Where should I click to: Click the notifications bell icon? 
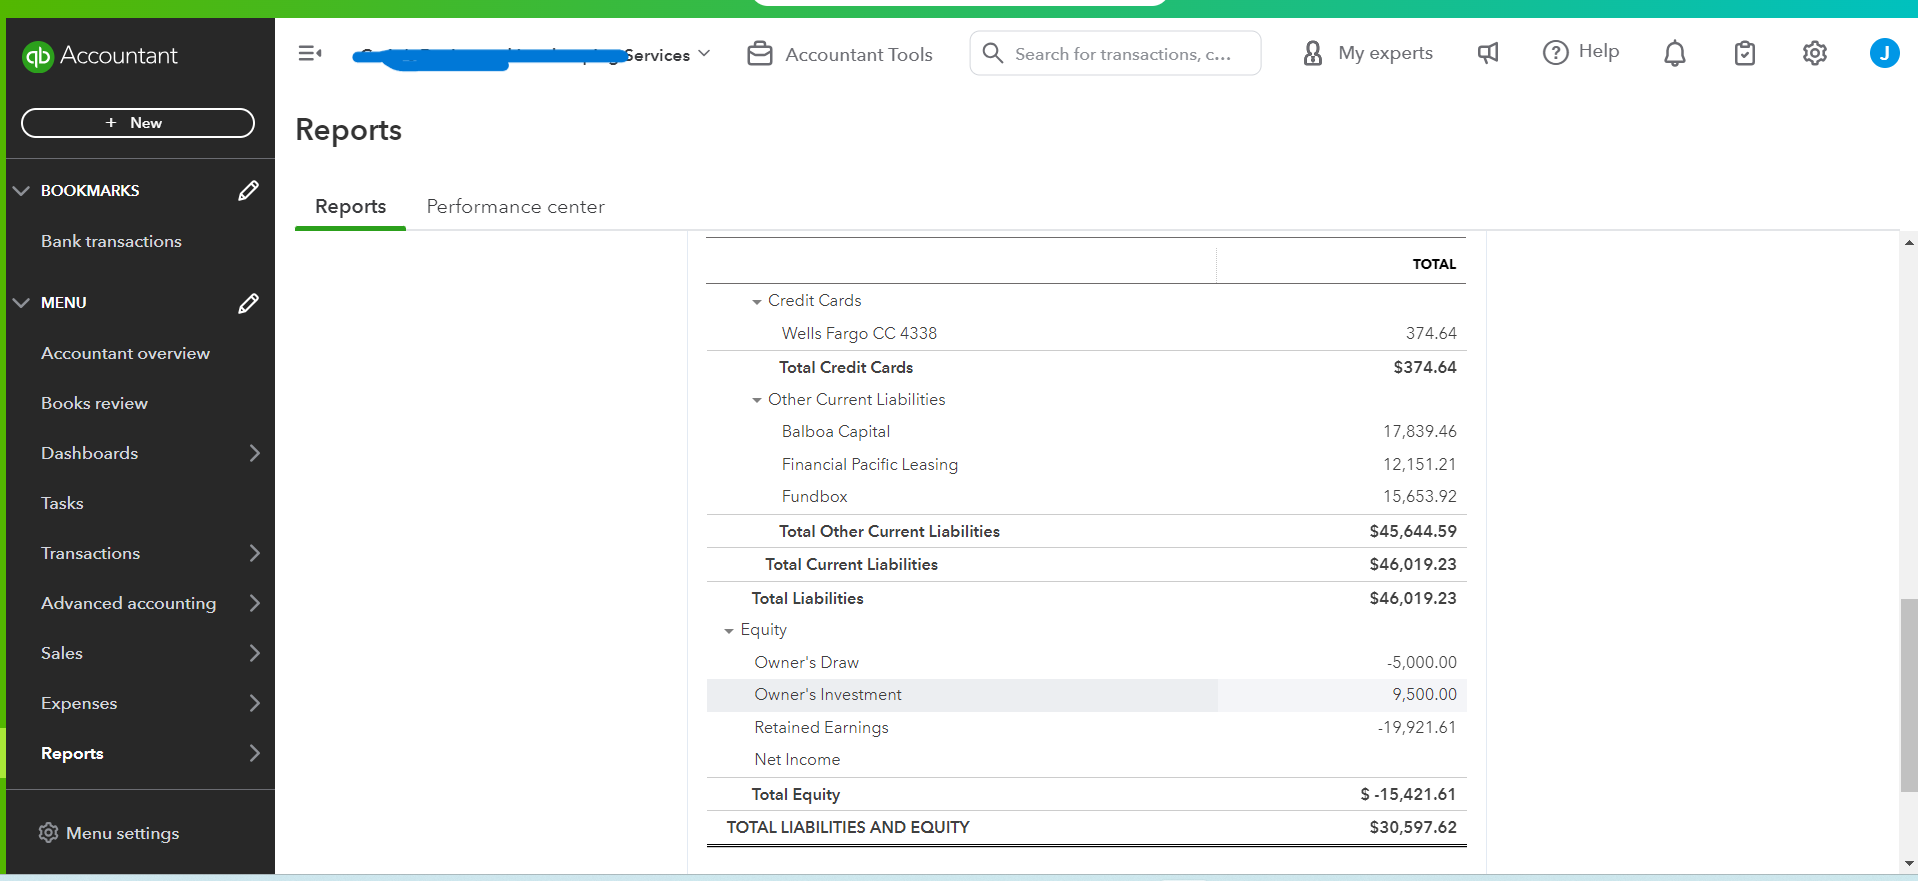click(1674, 53)
